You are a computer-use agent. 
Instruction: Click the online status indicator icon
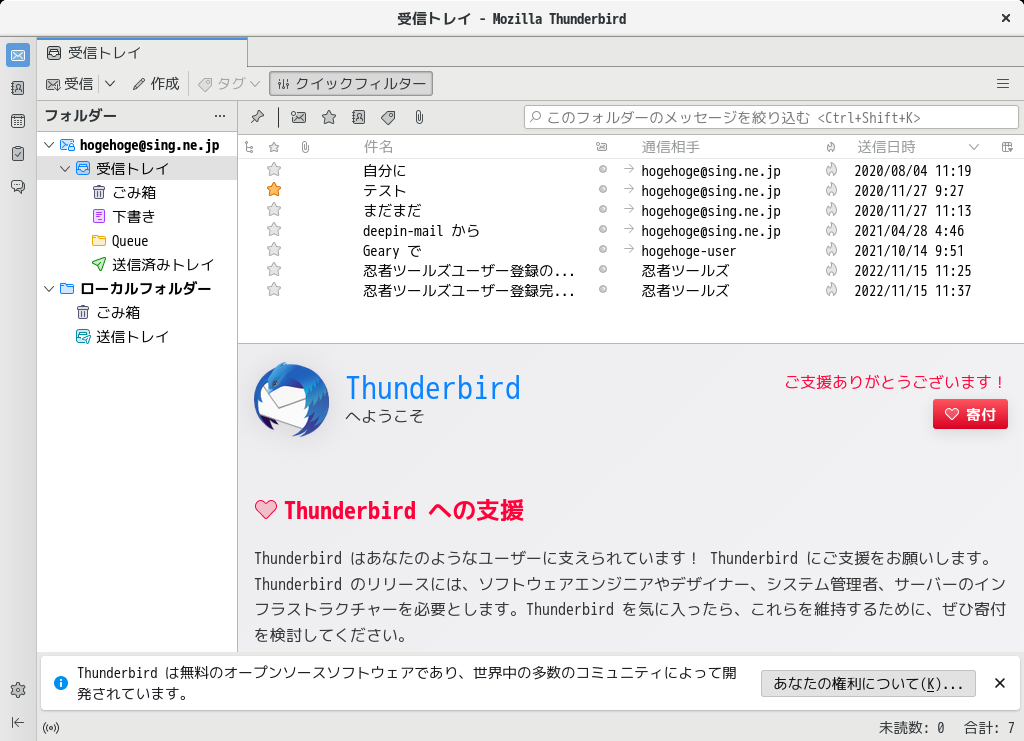[x=51, y=728]
